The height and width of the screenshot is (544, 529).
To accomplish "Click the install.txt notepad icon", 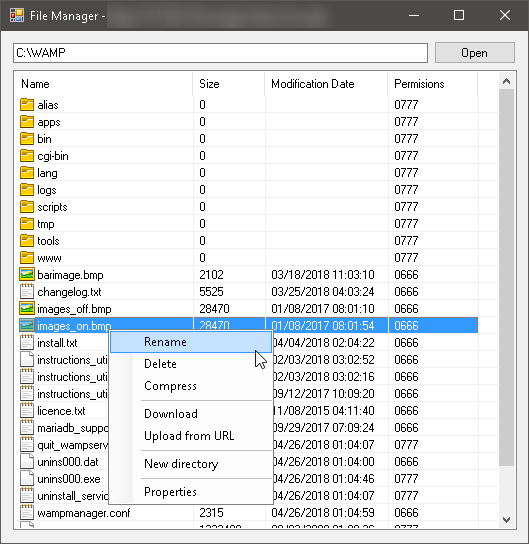I will 27,342.
